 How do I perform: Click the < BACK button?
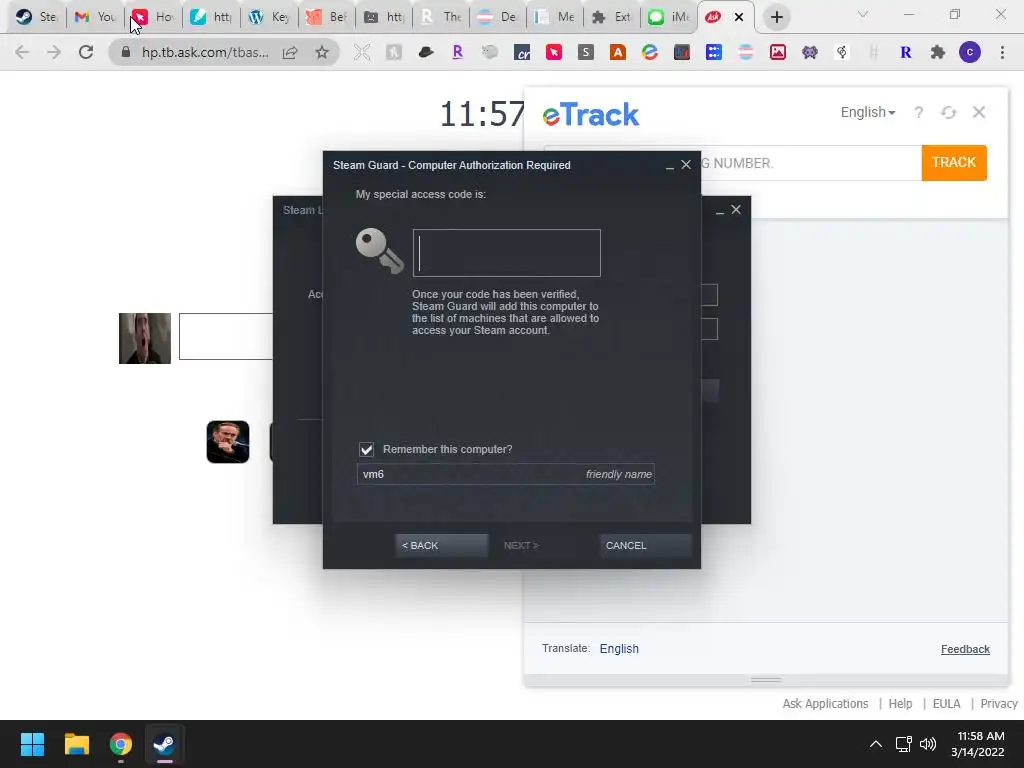(441, 545)
